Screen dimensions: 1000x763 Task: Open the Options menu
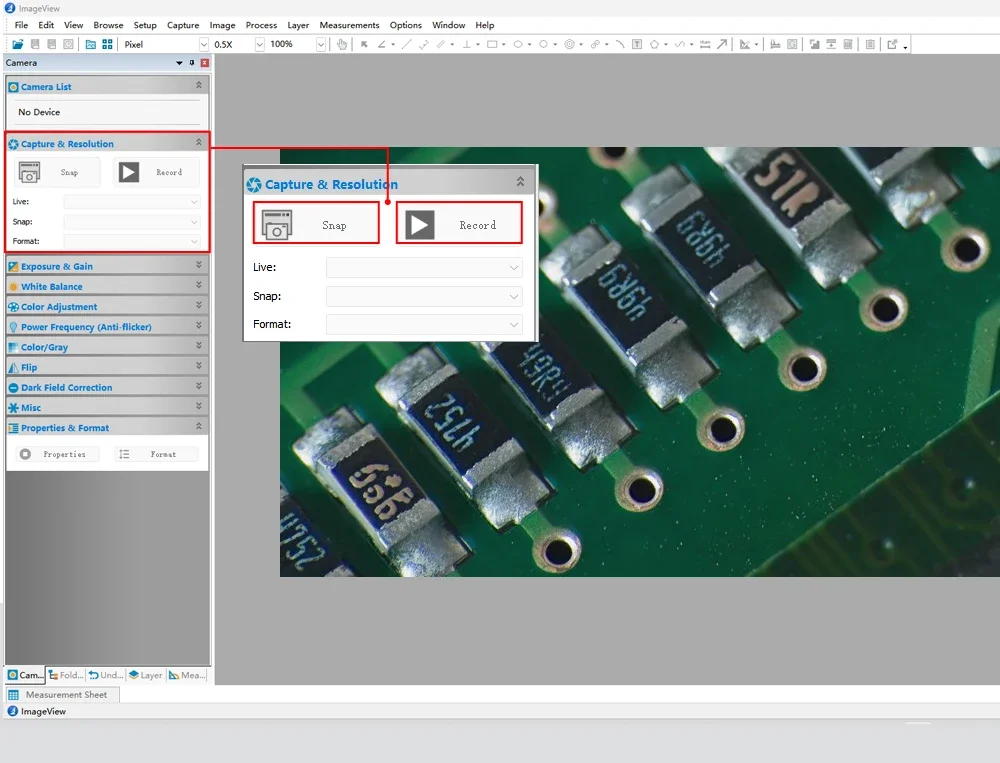click(406, 25)
